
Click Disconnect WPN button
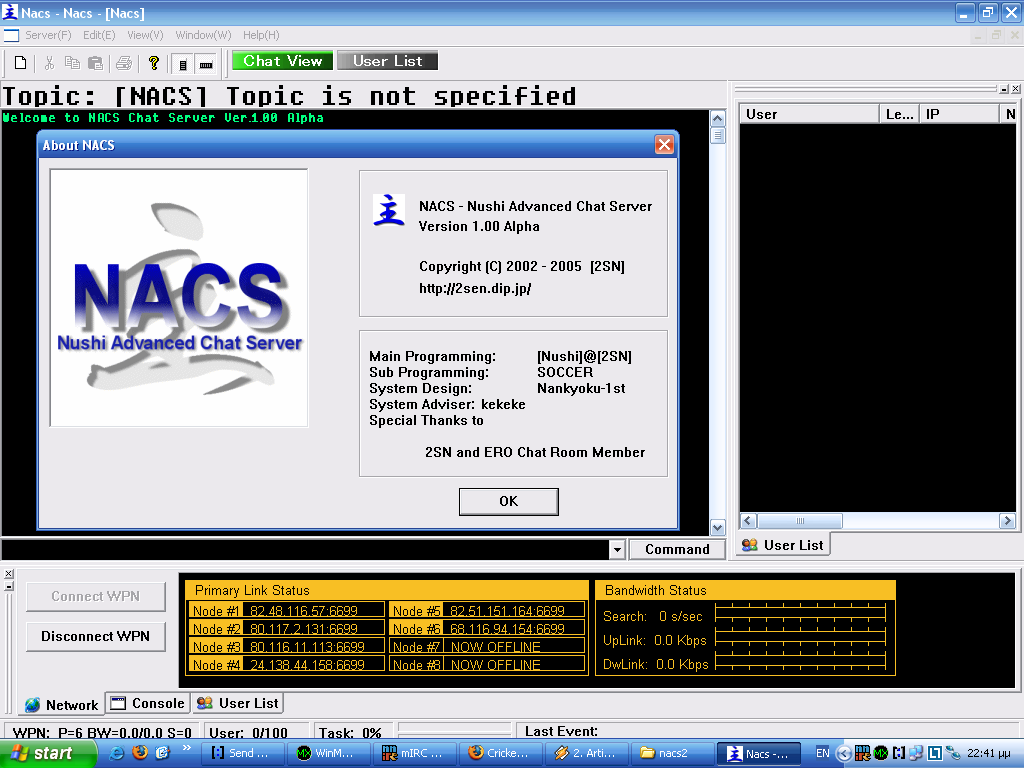tap(95, 636)
